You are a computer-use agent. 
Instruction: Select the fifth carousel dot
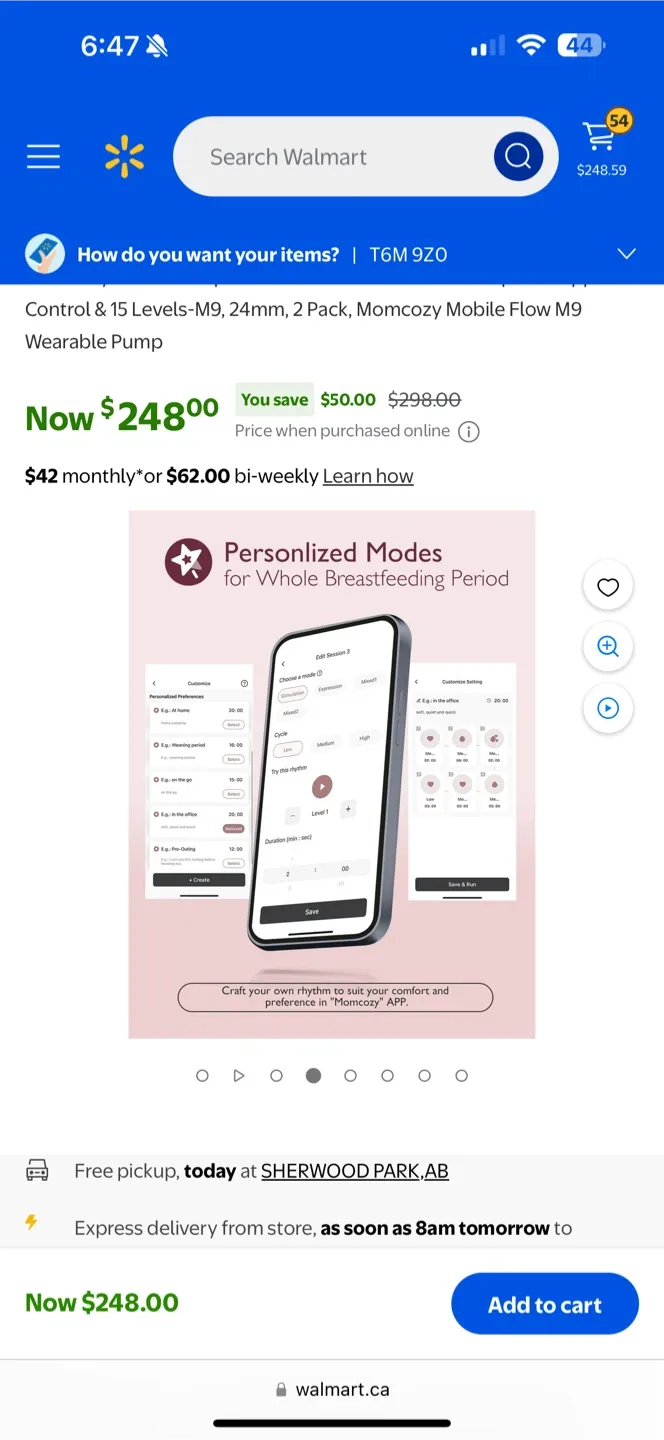point(350,1075)
